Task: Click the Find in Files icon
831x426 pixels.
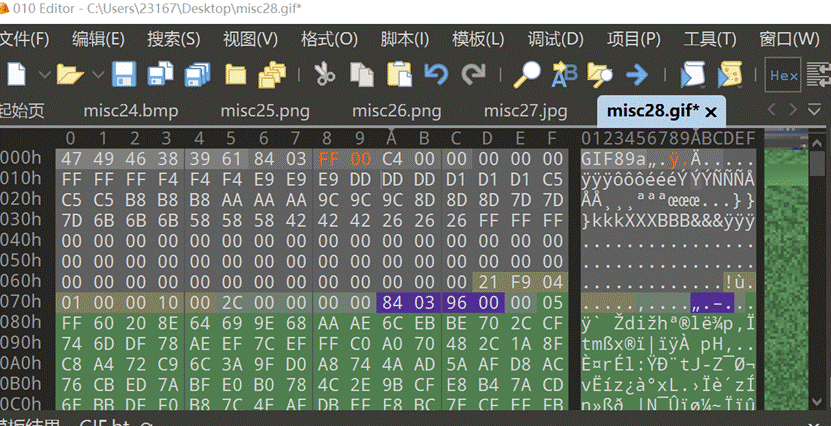Action: pos(600,75)
